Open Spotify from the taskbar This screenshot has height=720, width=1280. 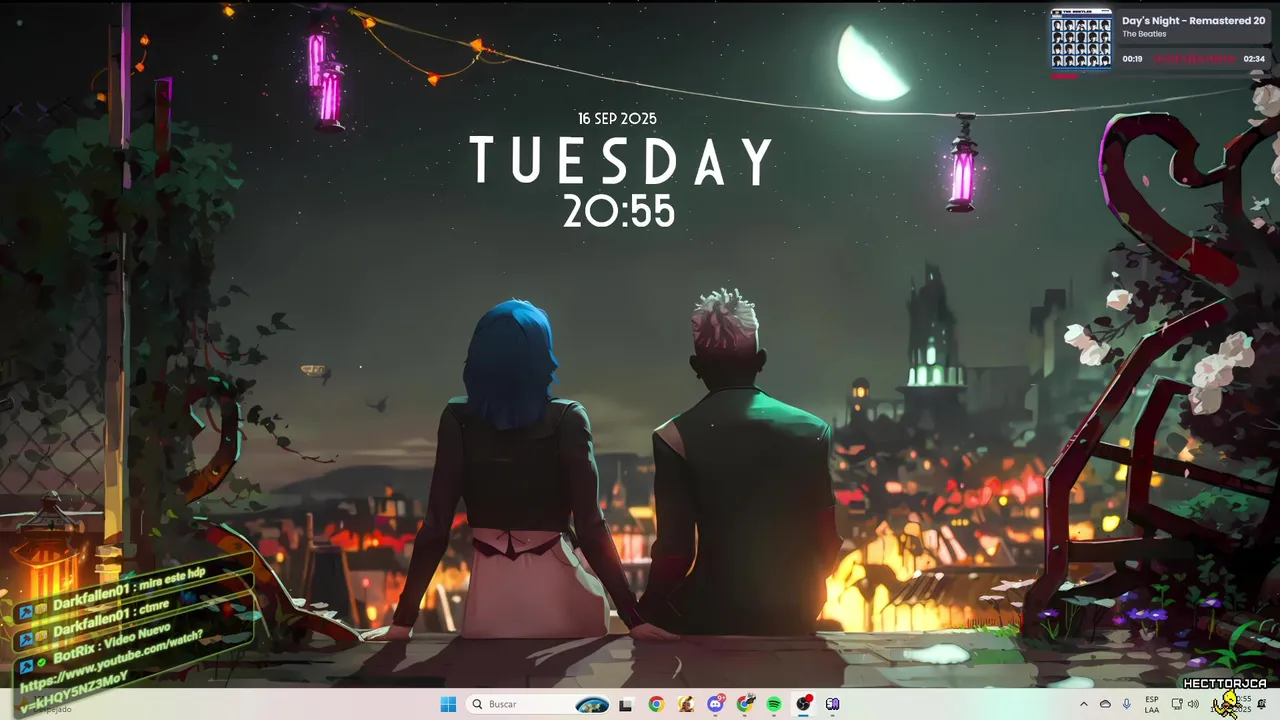click(x=774, y=704)
